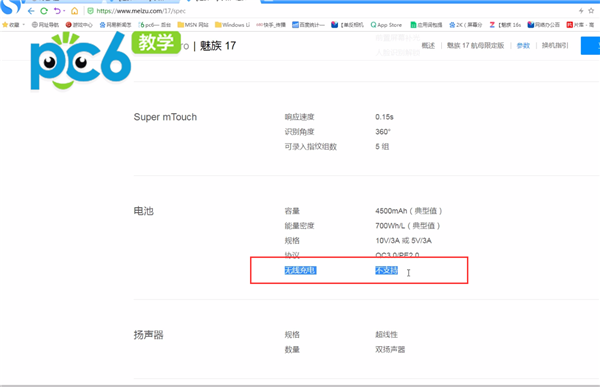Open the 魅族 16s bookmark
This screenshot has width=600, height=387.
[505, 24]
